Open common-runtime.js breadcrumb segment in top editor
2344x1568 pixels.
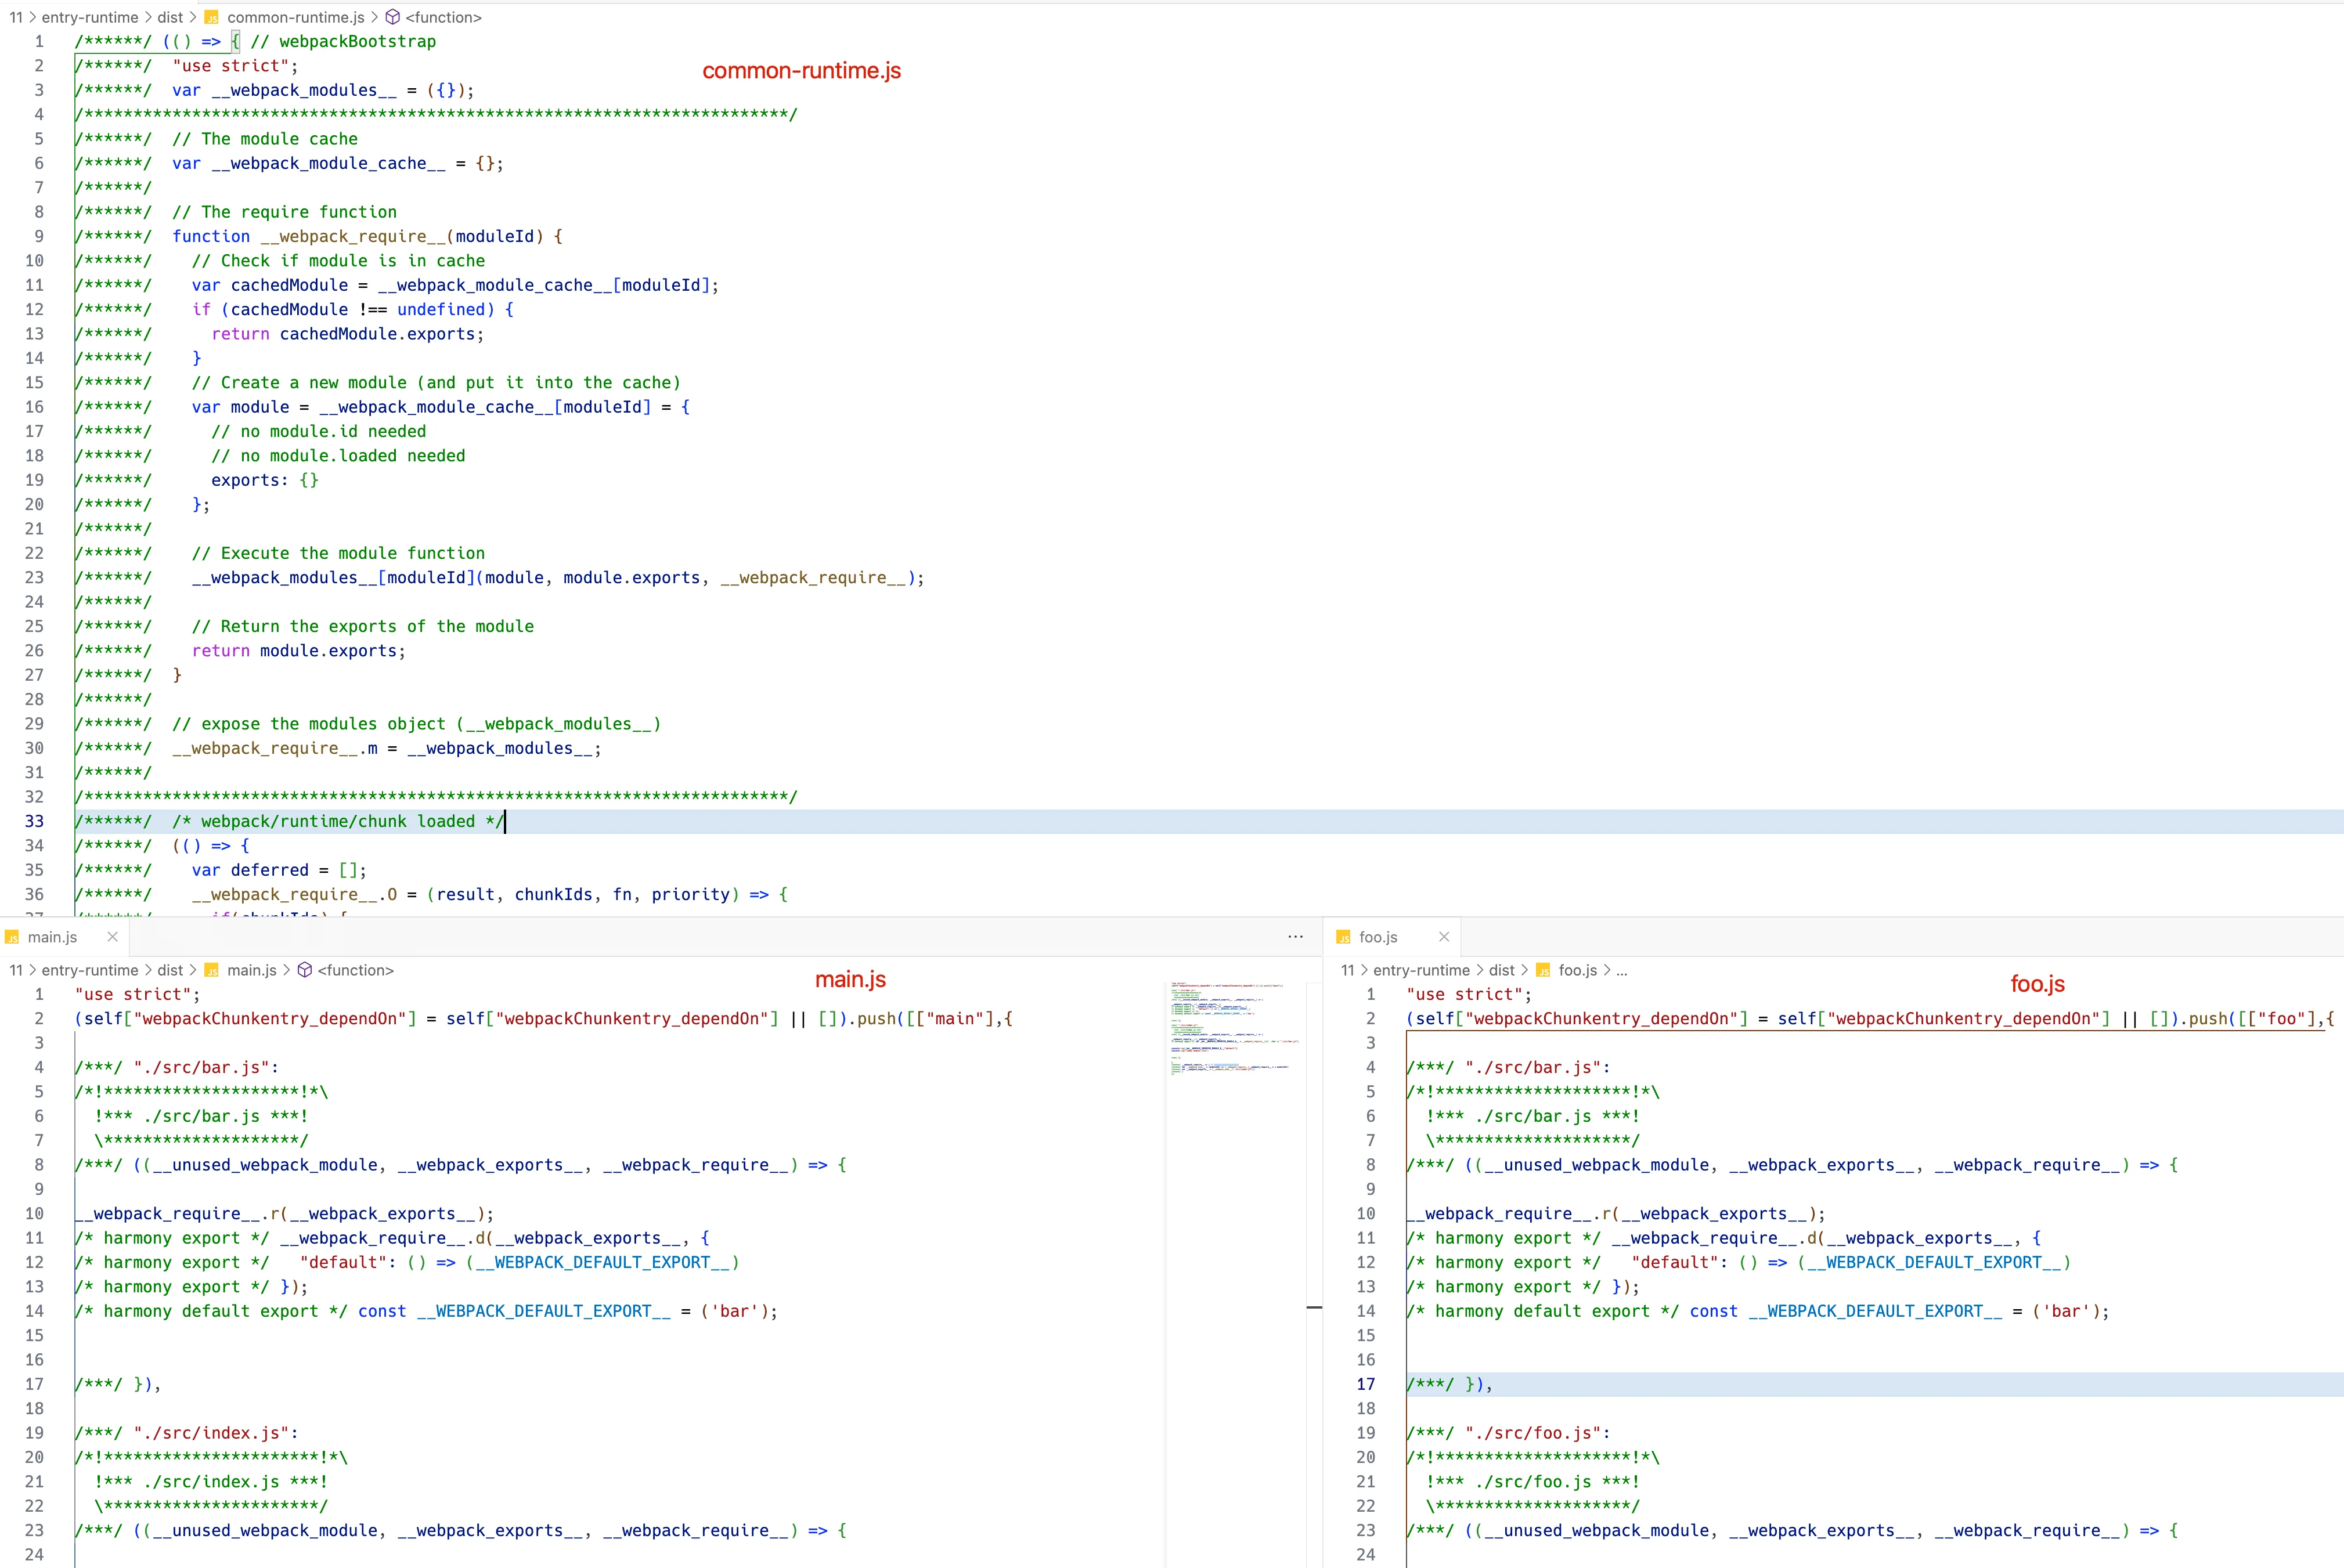[296, 17]
